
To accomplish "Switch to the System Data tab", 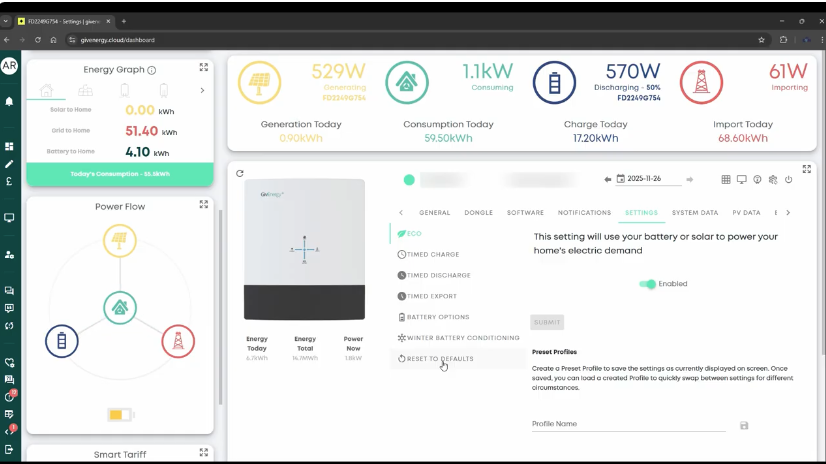I will point(694,213).
